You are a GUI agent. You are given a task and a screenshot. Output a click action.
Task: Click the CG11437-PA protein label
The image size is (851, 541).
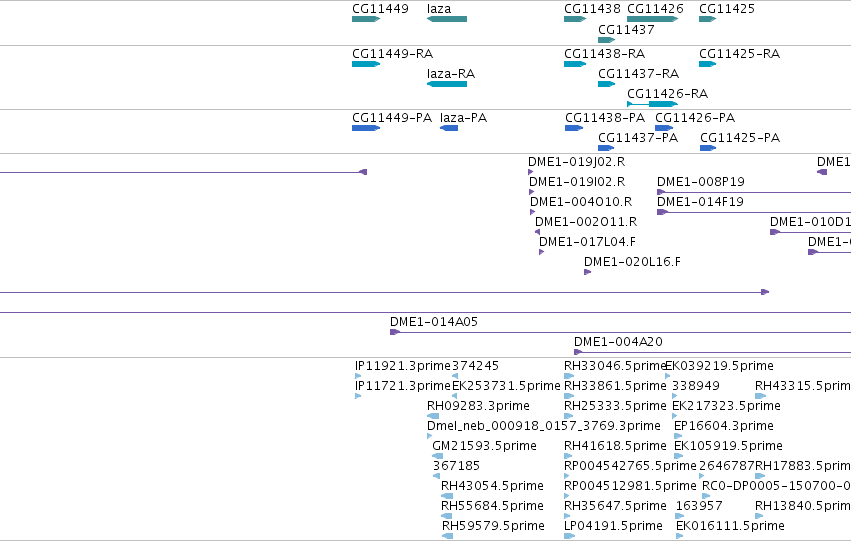pyautogui.click(x=638, y=138)
